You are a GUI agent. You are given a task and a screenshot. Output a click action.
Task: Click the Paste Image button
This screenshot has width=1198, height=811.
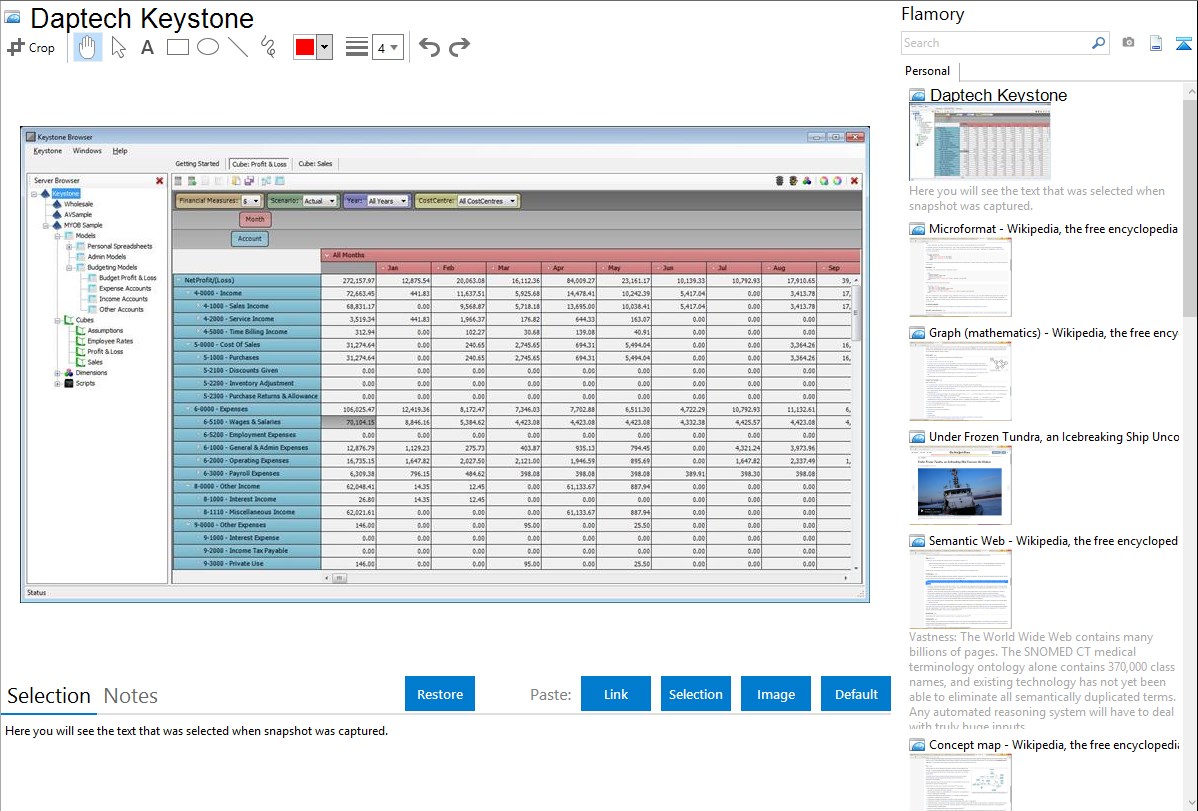coord(776,694)
